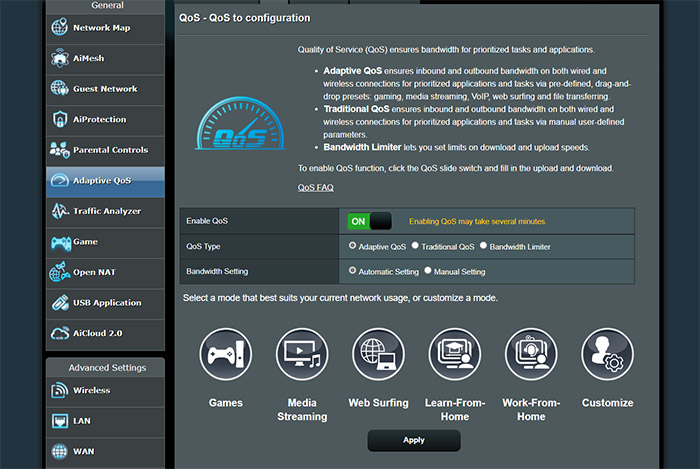The width and height of the screenshot is (700, 469).
Task: Open the Parental Controls menu label
Action: click(x=110, y=150)
